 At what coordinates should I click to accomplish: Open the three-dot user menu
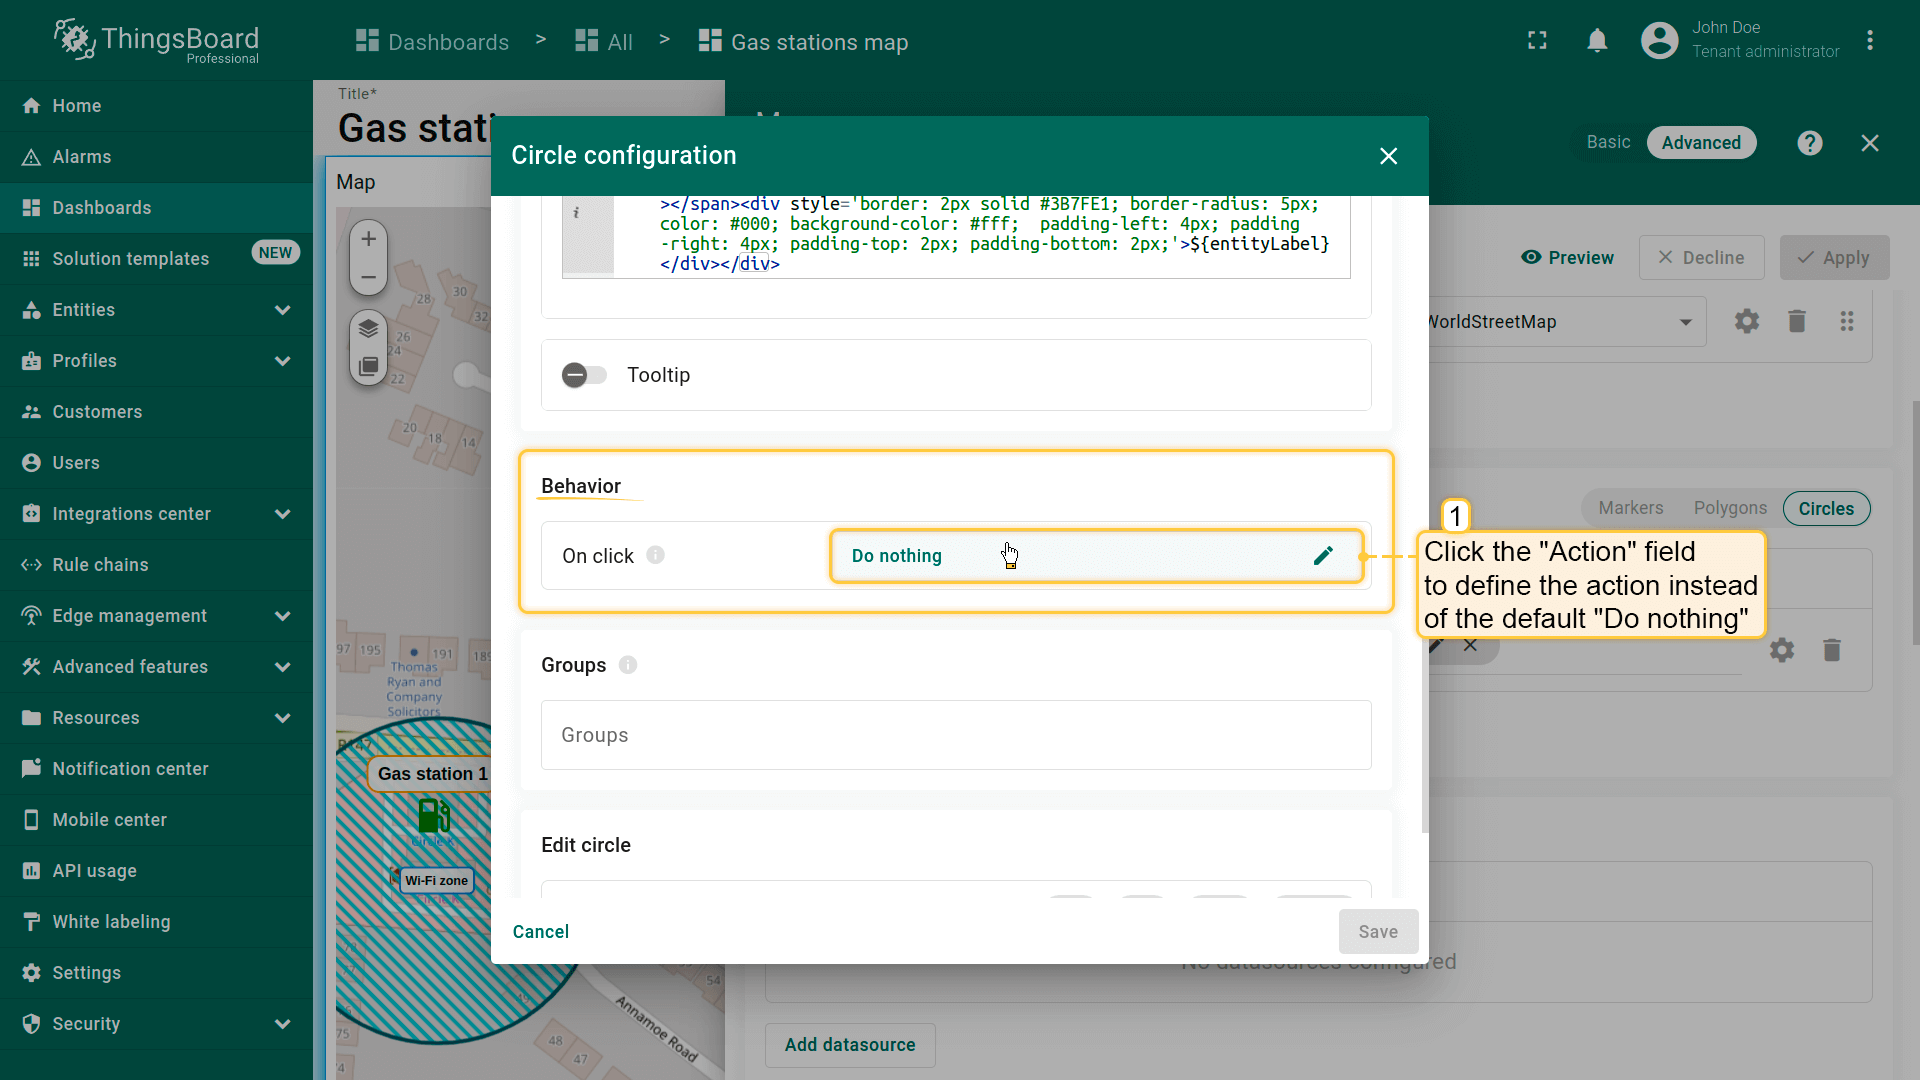[1869, 41]
